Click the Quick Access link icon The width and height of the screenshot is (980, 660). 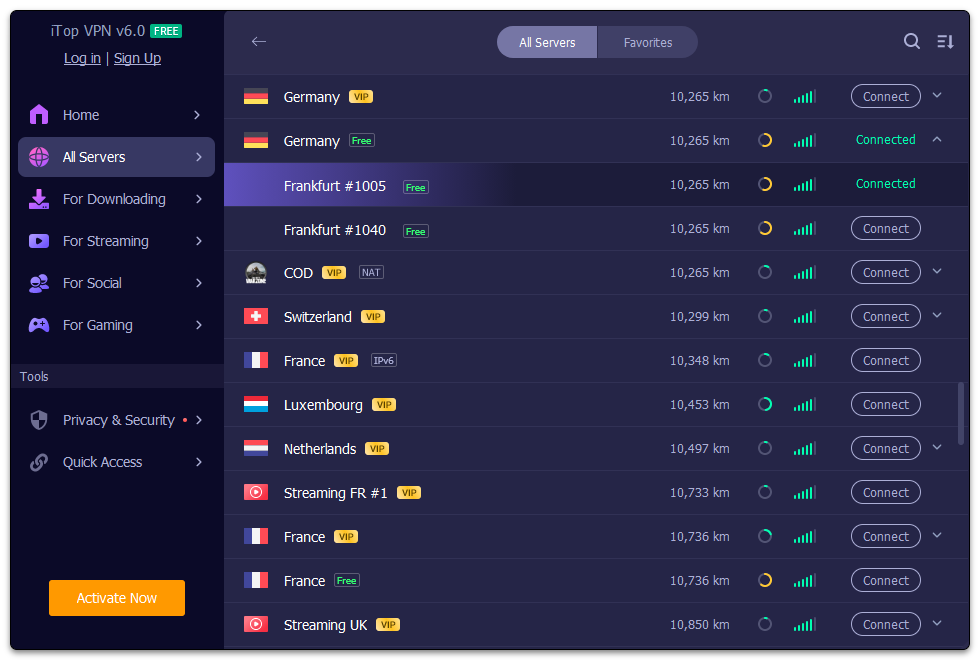[x=39, y=462]
